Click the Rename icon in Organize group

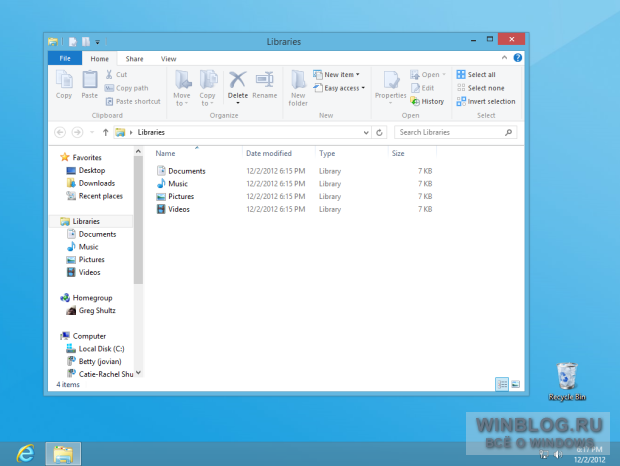pyautogui.click(x=265, y=79)
